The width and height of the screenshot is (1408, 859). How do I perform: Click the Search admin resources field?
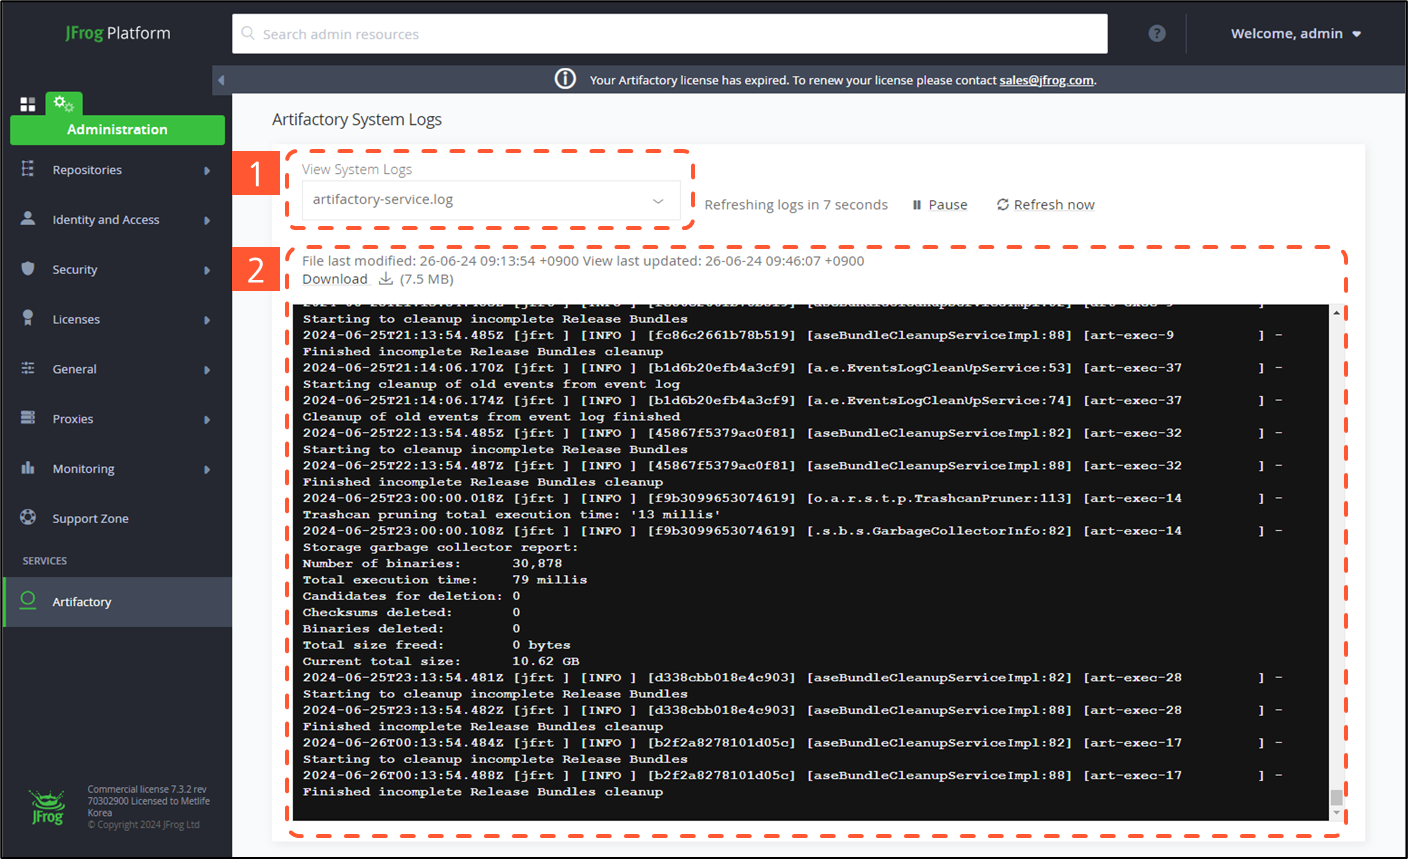[670, 33]
